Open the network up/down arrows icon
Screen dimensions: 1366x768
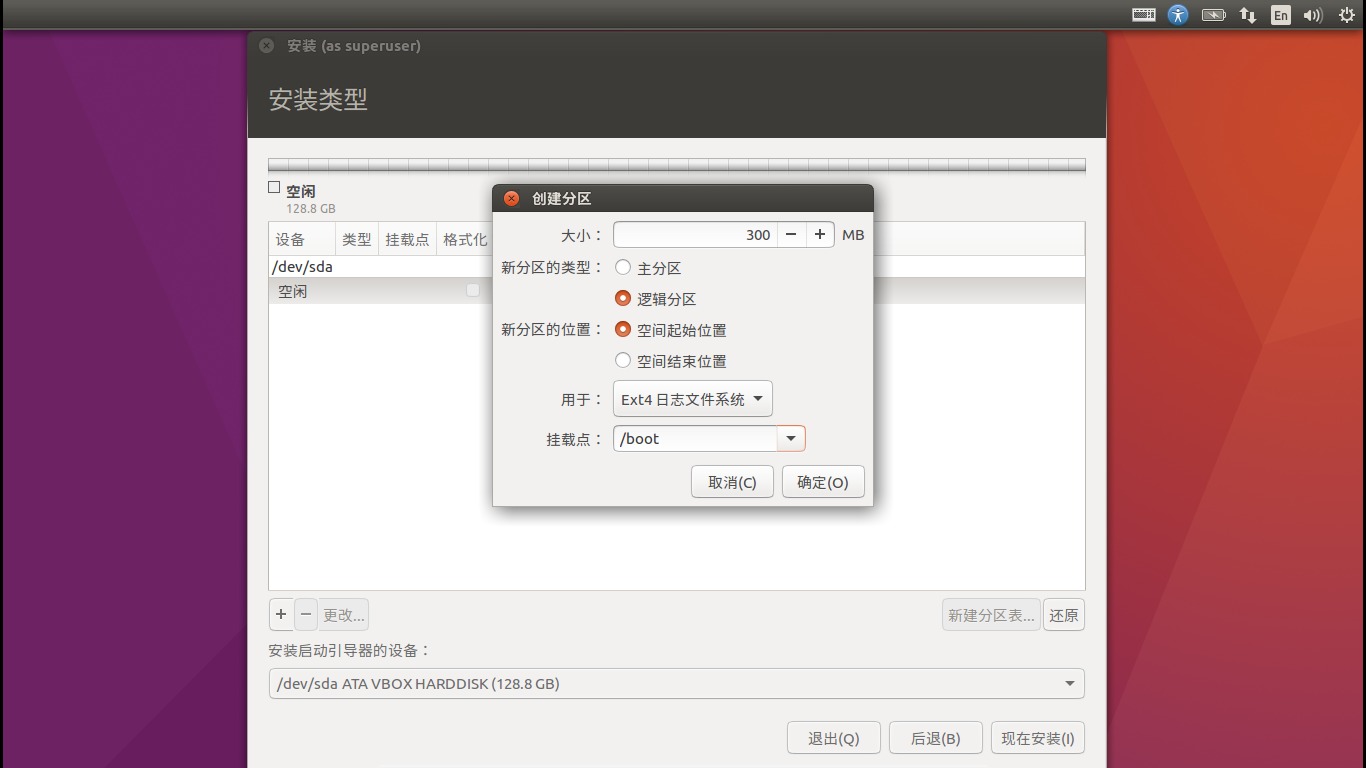(x=1247, y=15)
